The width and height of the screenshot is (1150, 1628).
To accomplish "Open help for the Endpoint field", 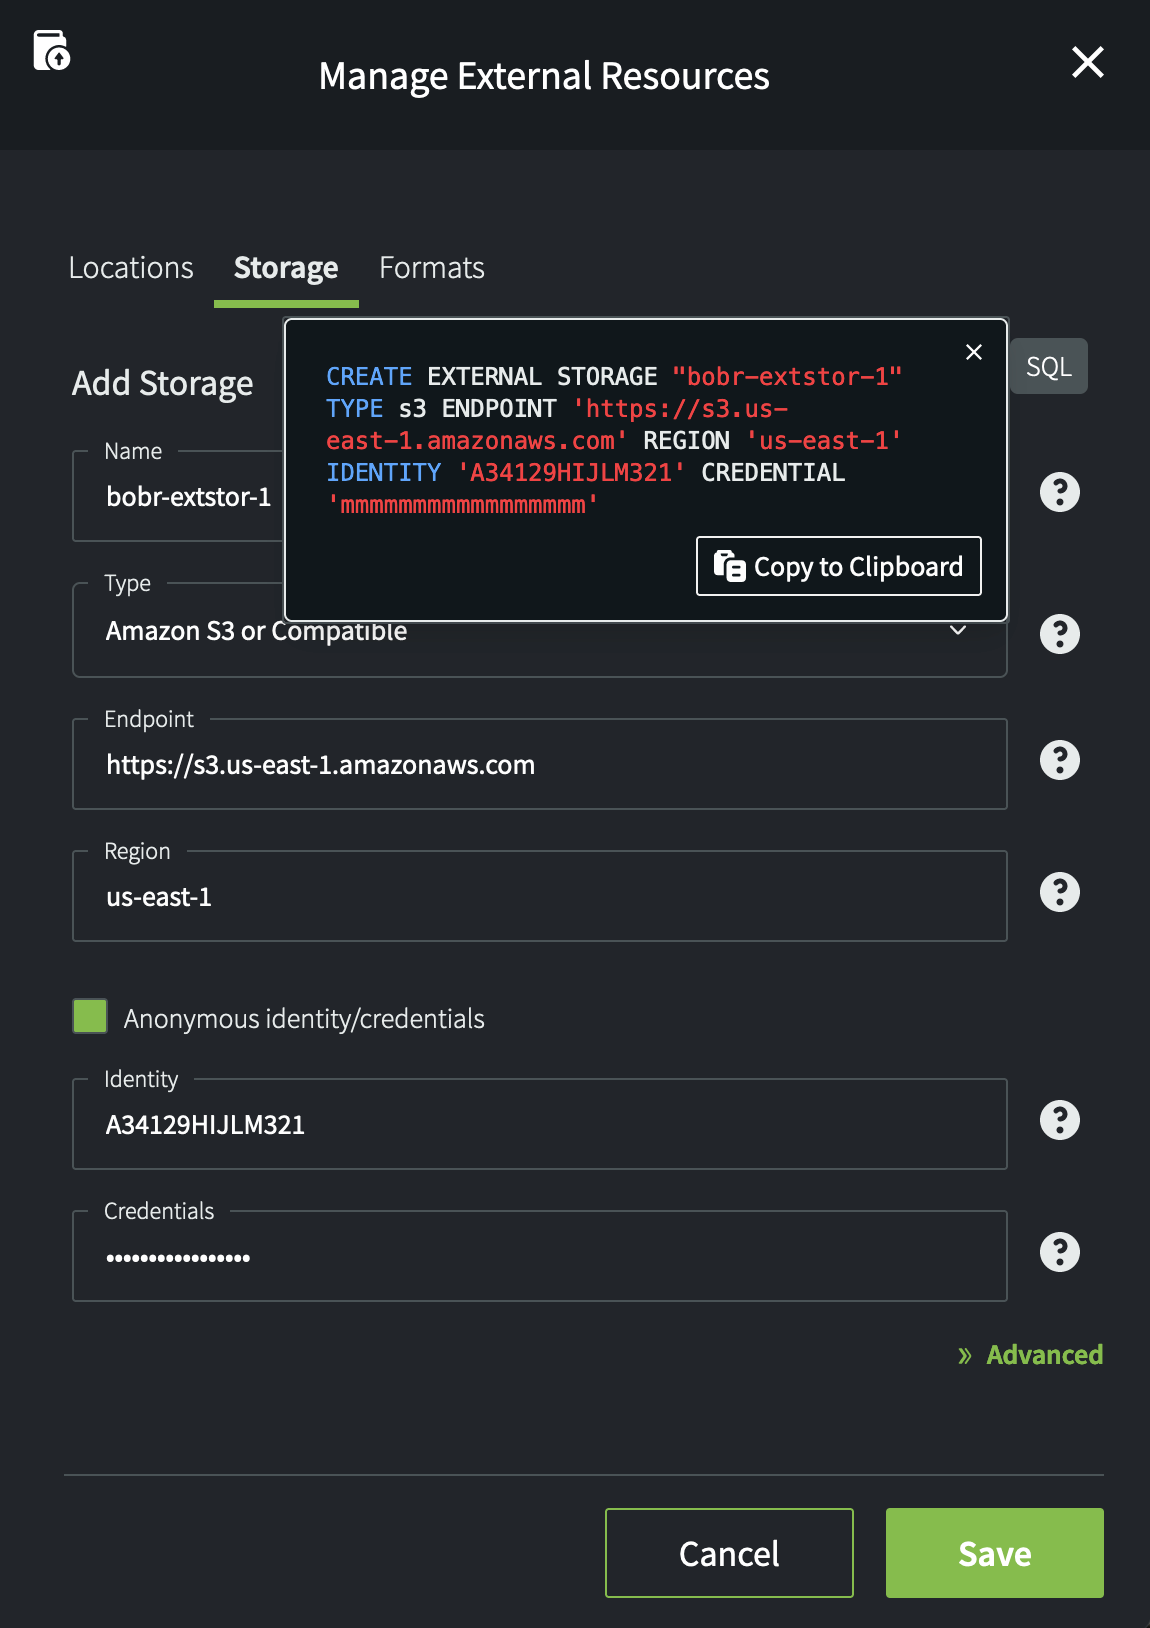I will (1060, 760).
